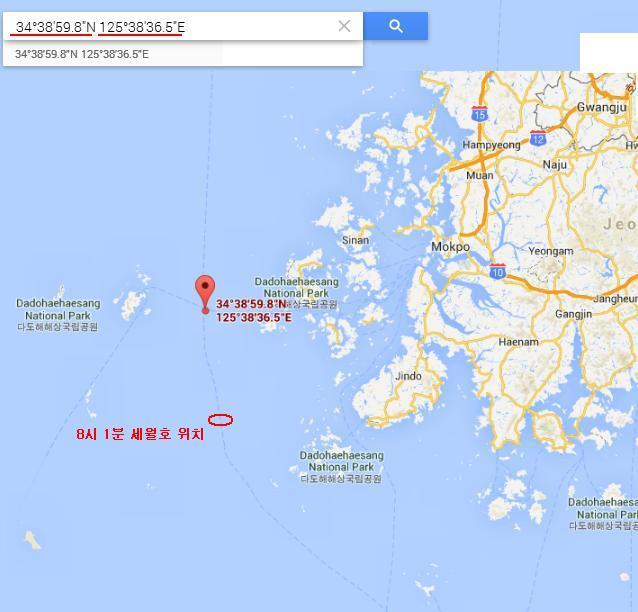Click the Mokpo city label
The width and height of the screenshot is (638, 612).
(450, 247)
